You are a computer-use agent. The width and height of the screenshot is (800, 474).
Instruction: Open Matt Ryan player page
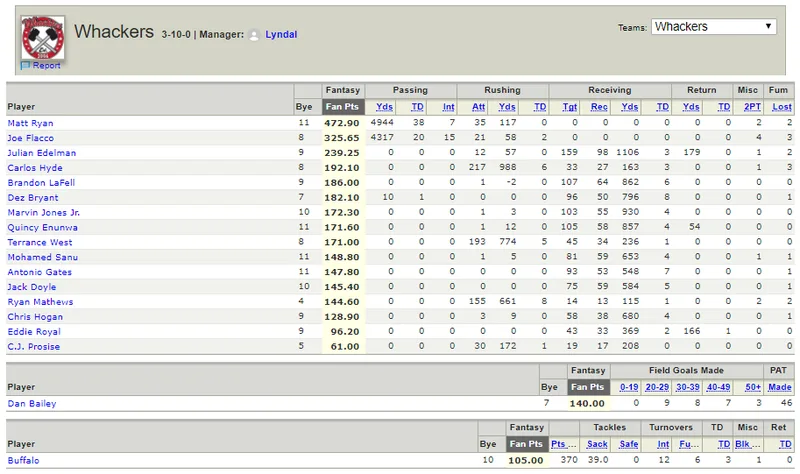(x=30, y=123)
